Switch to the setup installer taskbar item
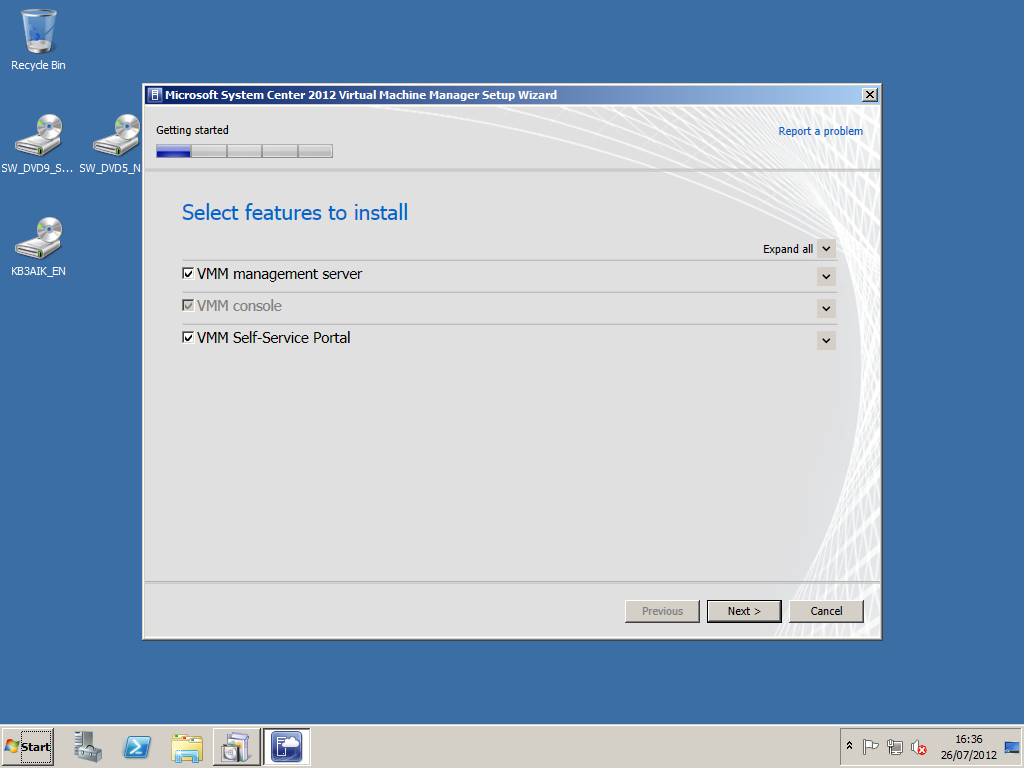Viewport: 1024px width, 768px height. tap(236, 746)
